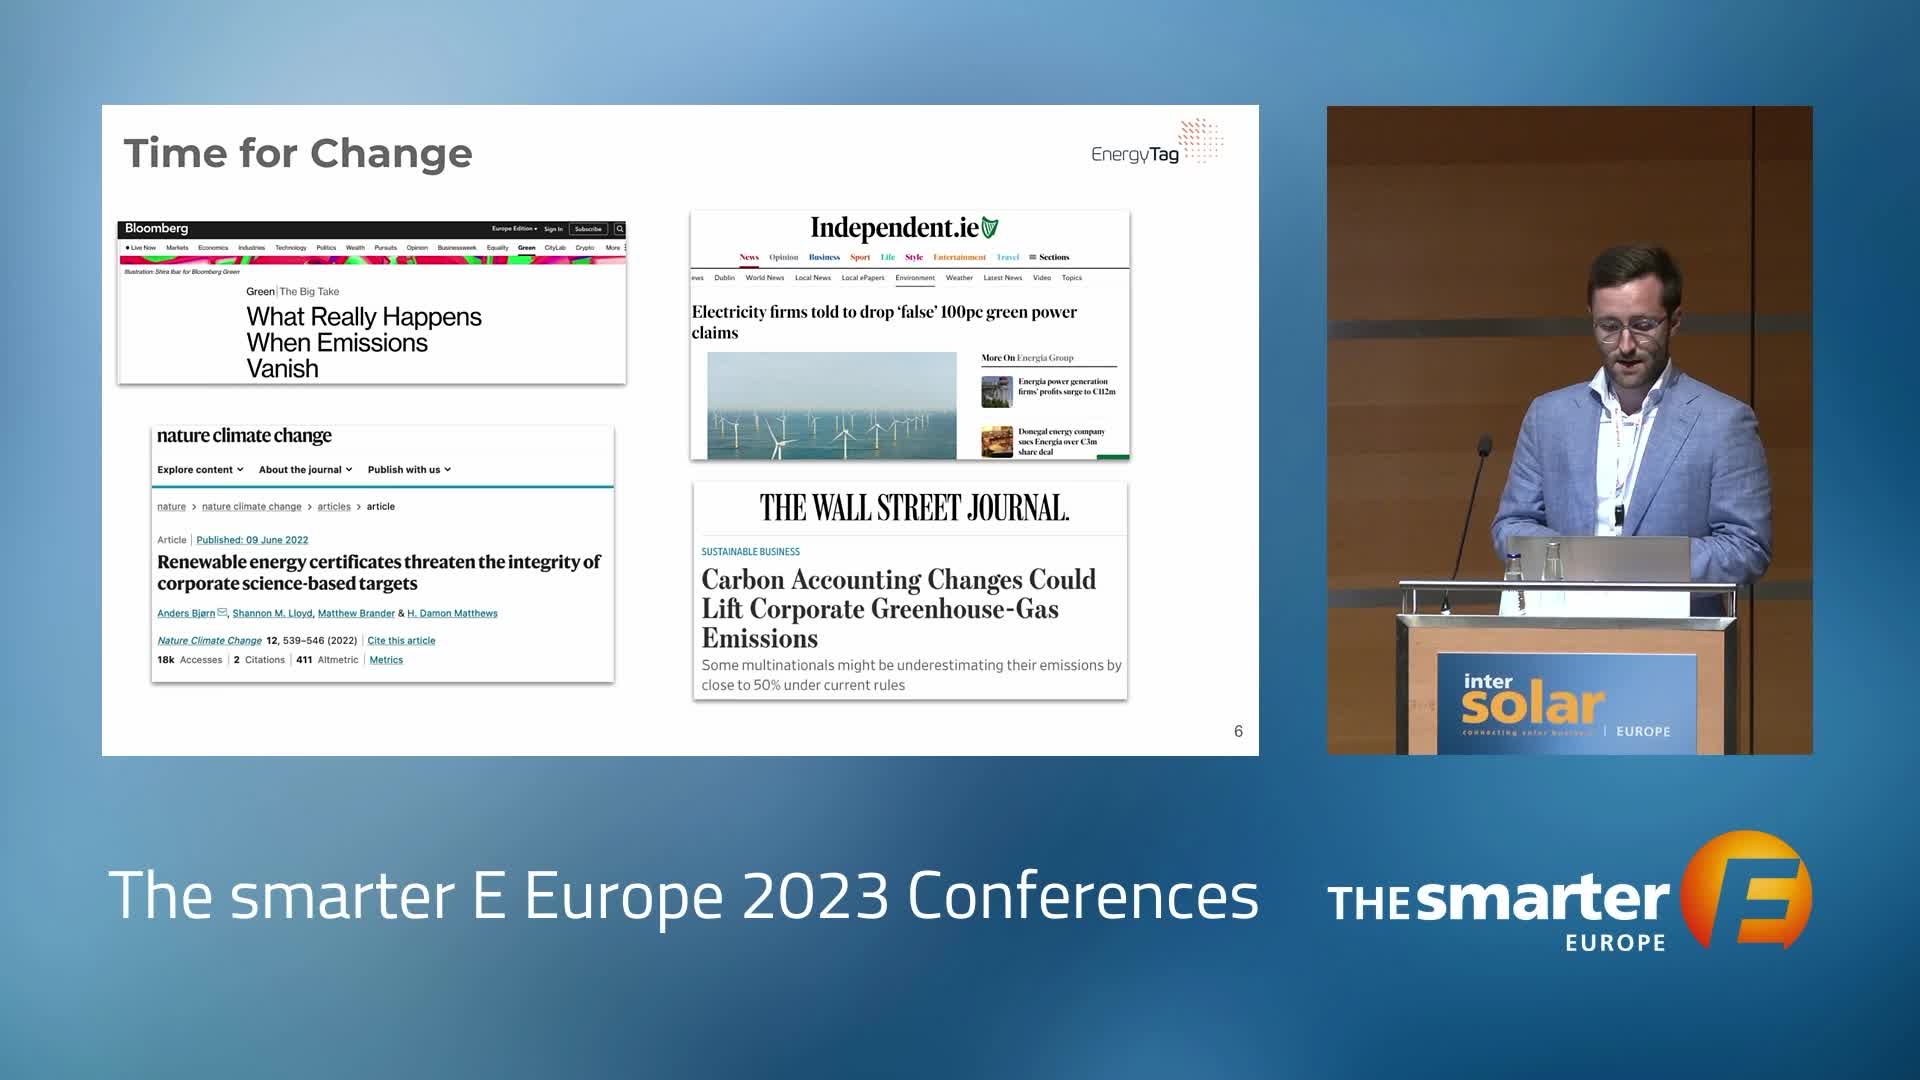The width and height of the screenshot is (1920, 1080).
Task: Expand the About the journal menu
Action: [305, 469]
